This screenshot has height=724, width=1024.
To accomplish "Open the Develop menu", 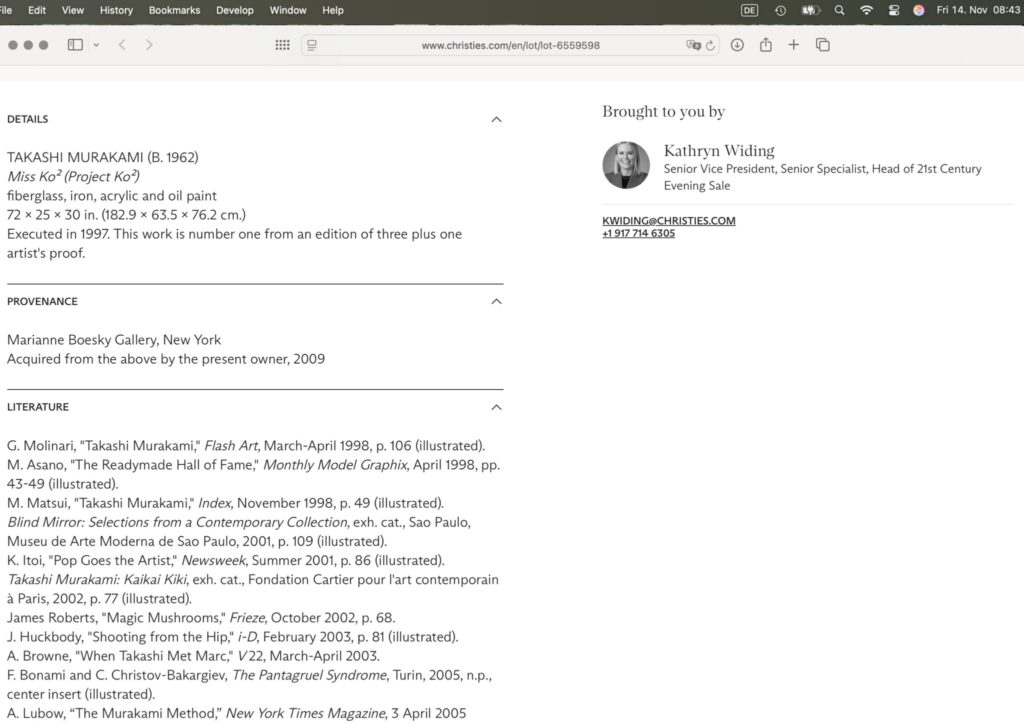I will 235,10.
